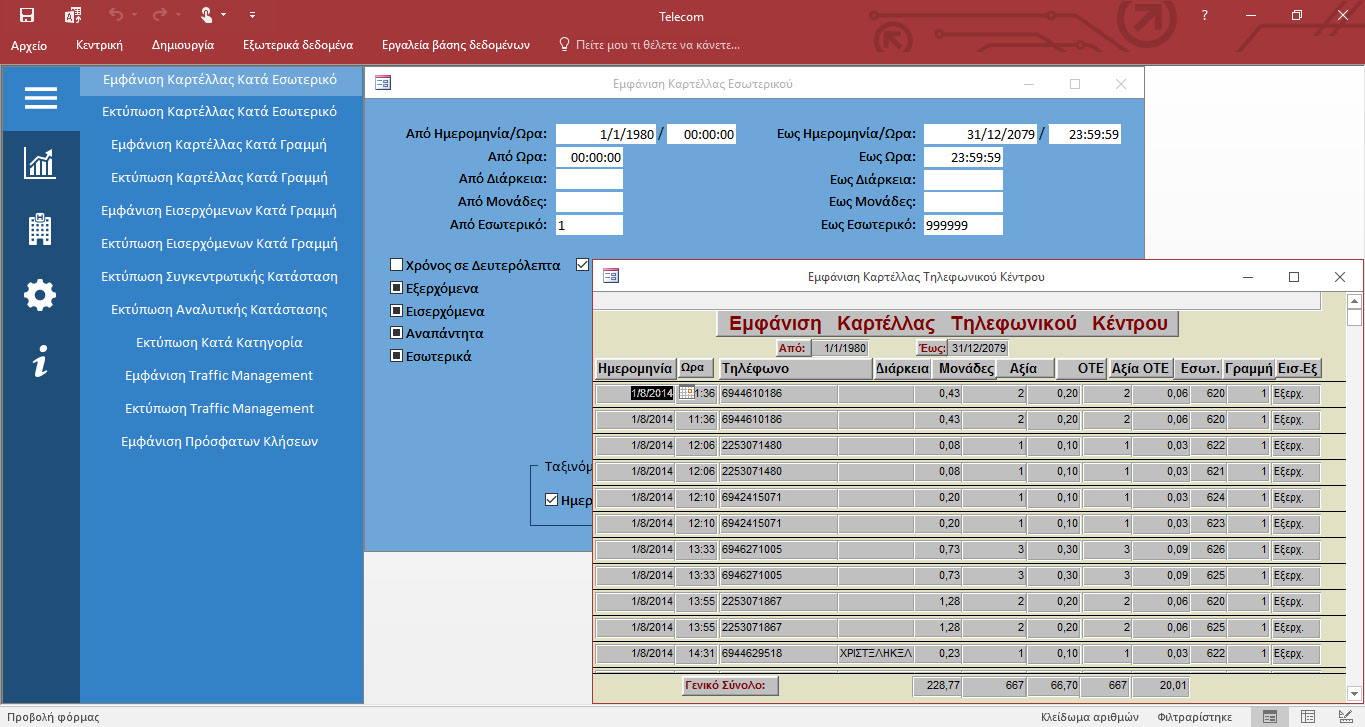The height and width of the screenshot is (727, 1365).
Task: Click the building icon in sidebar
Action: (40, 230)
